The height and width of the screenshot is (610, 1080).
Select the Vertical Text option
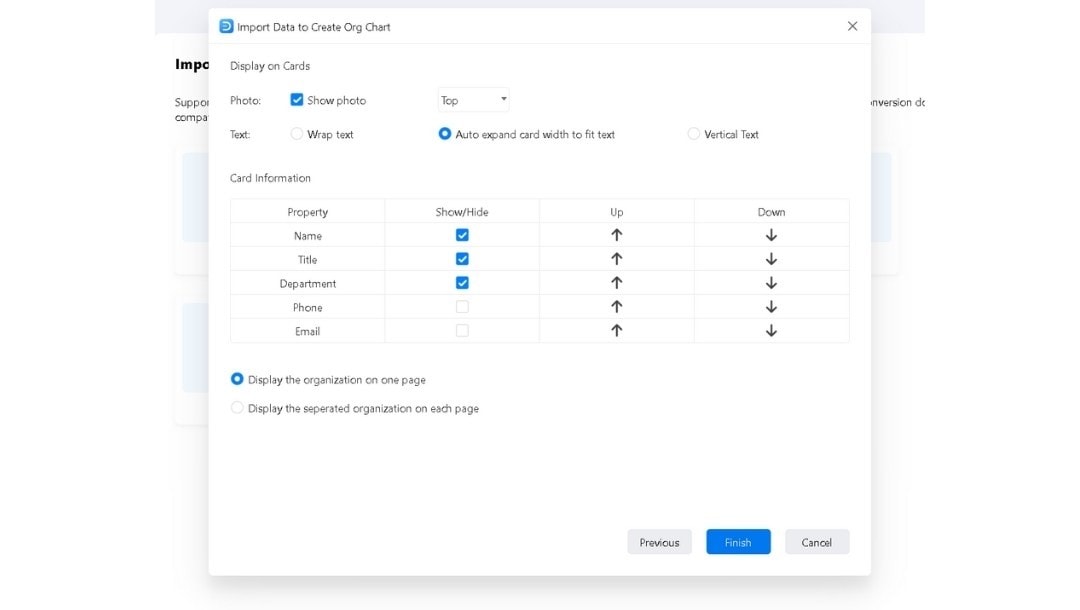[693, 134]
